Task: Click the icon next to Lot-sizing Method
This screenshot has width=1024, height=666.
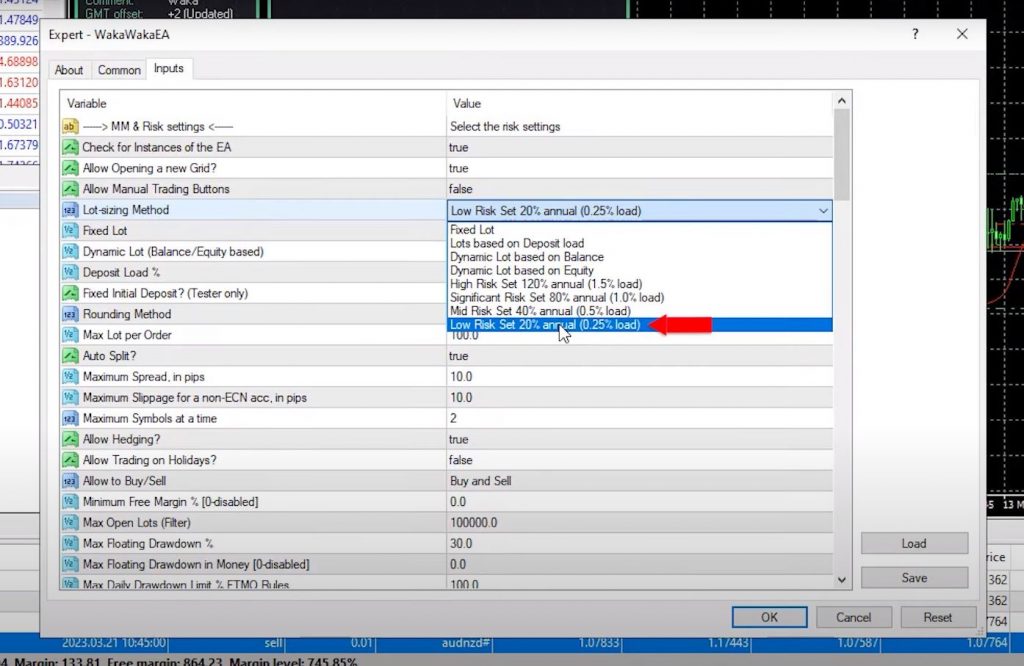Action: tap(70, 211)
